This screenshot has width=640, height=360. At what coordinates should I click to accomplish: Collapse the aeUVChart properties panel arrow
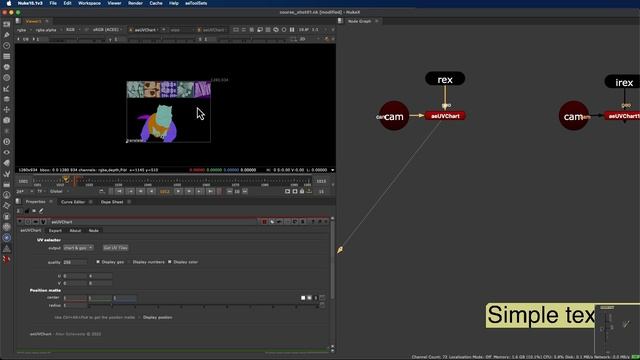[x=20, y=222]
